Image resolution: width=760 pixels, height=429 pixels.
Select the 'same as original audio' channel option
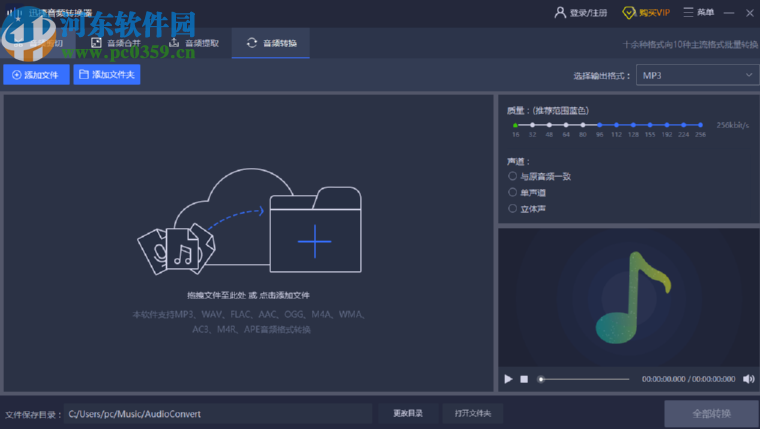[512, 176]
